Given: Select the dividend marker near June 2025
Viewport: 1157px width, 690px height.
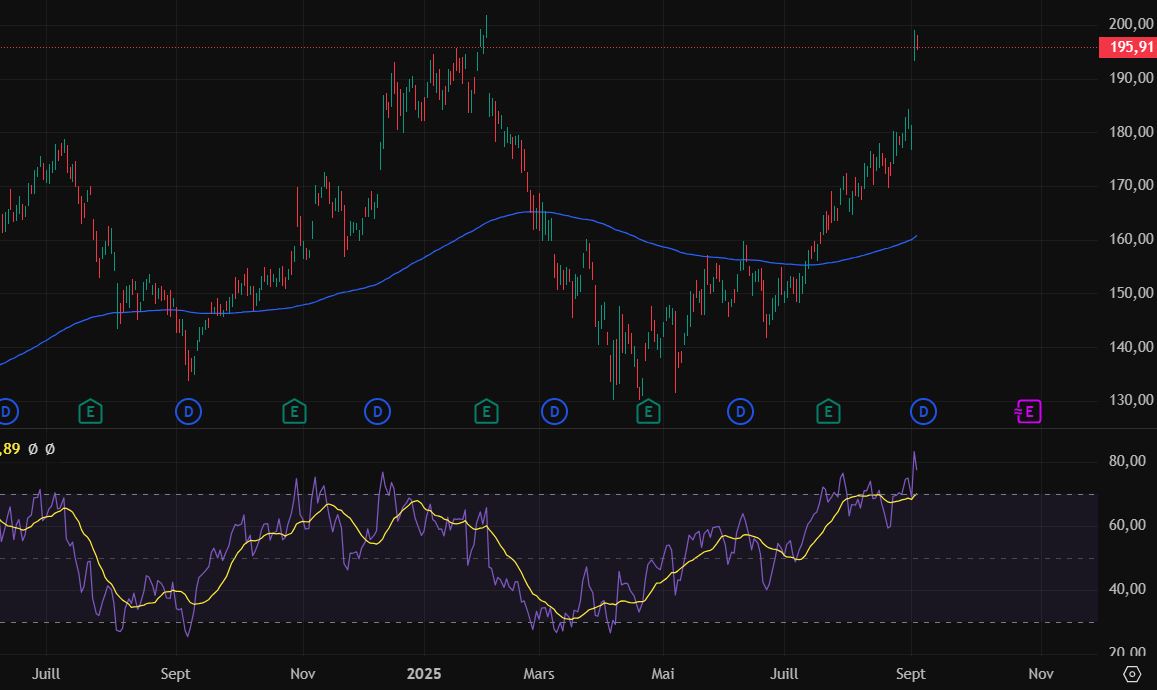Looking at the screenshot, I should [740, 410].
